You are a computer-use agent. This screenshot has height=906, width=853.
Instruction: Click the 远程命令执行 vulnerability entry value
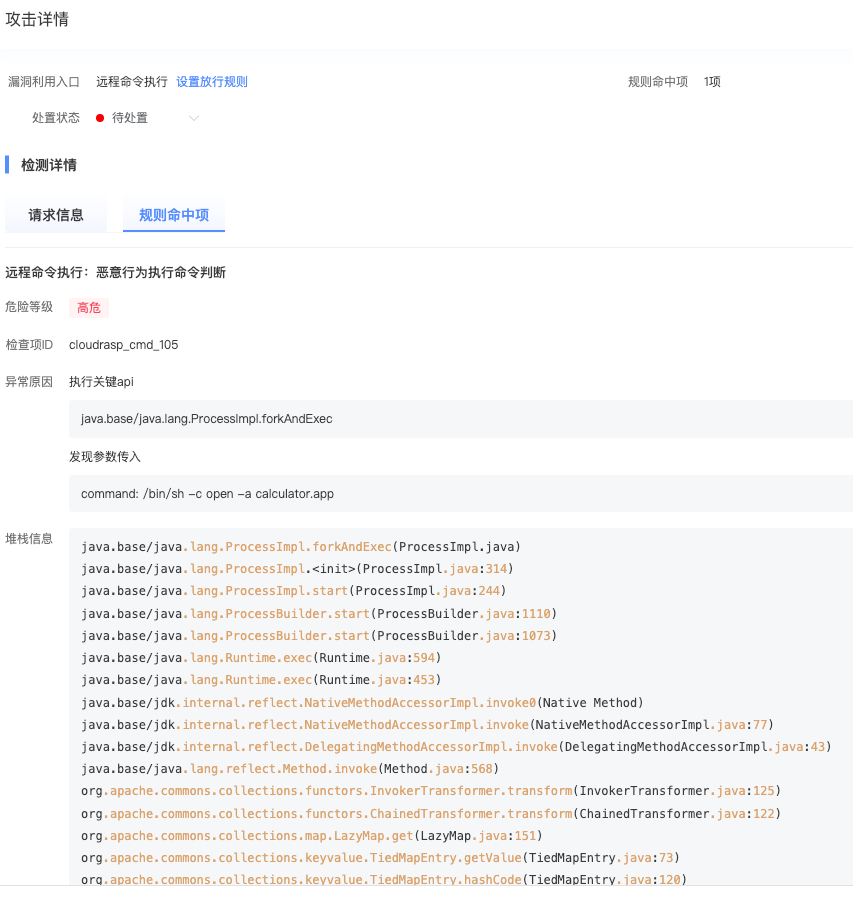pos(132,82)
